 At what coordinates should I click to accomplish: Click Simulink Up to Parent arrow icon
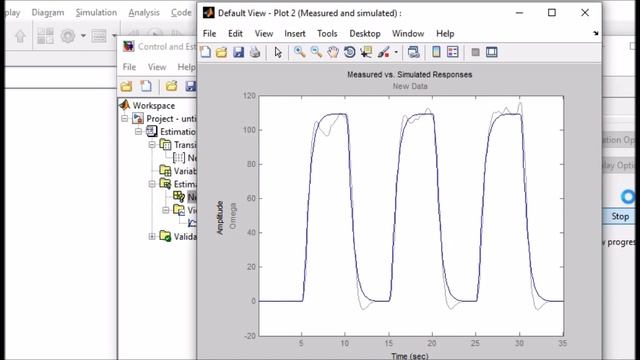coord(20,36)
